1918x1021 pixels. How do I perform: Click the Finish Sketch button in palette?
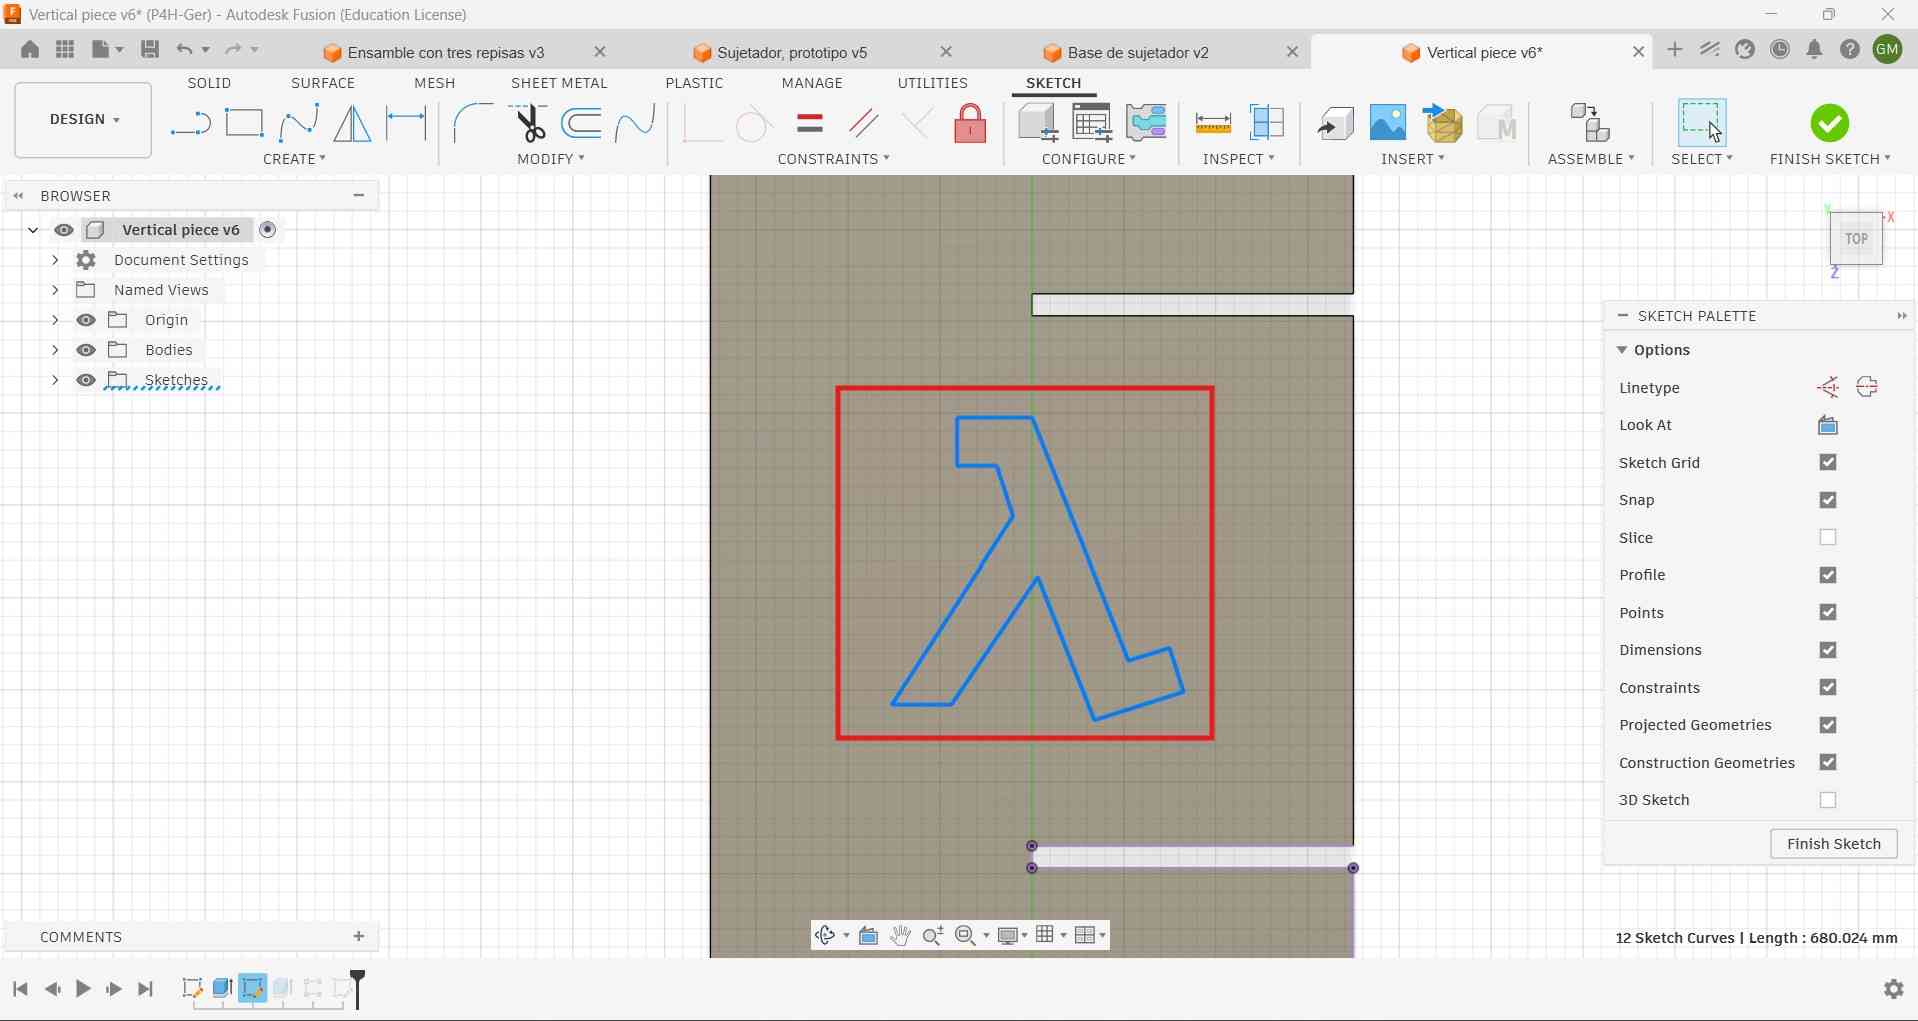tap(1834, 844)
